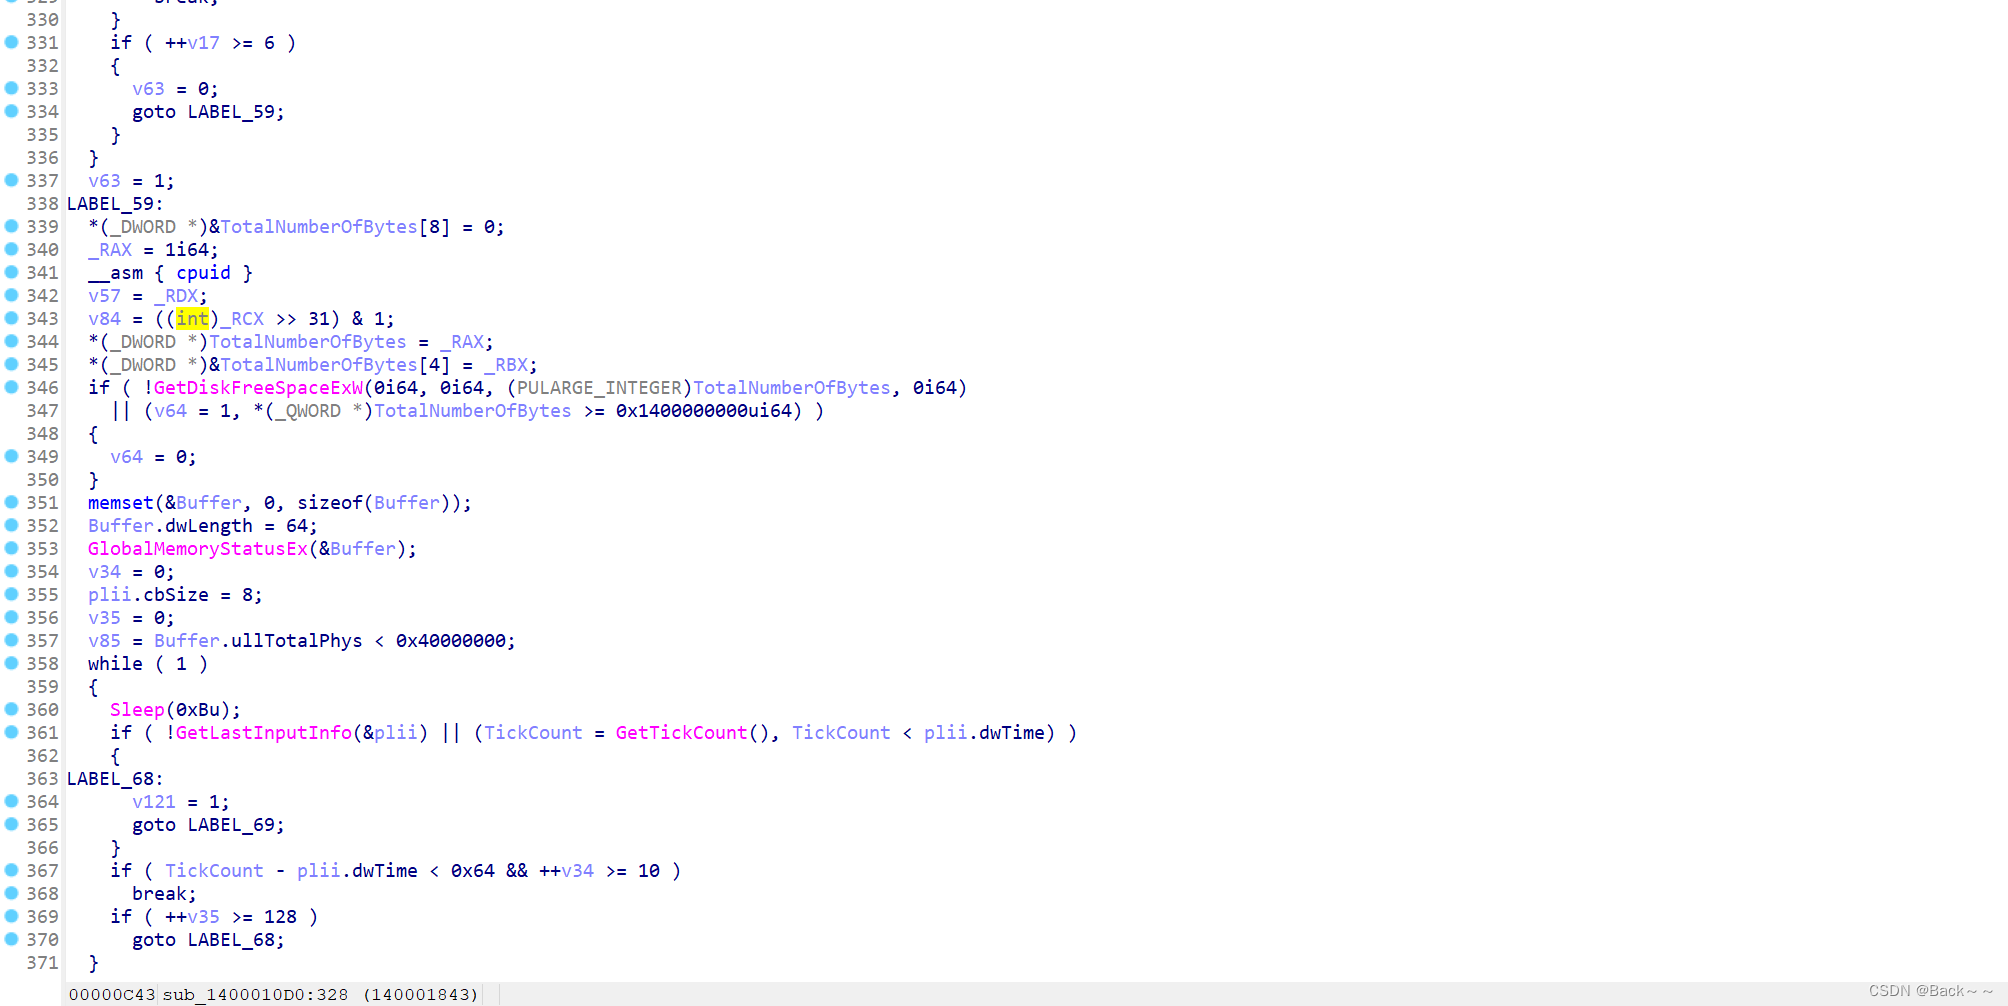2008x1006 pixels.
Task: Click the Sleep function call
Action: click(x=137, y=710)
